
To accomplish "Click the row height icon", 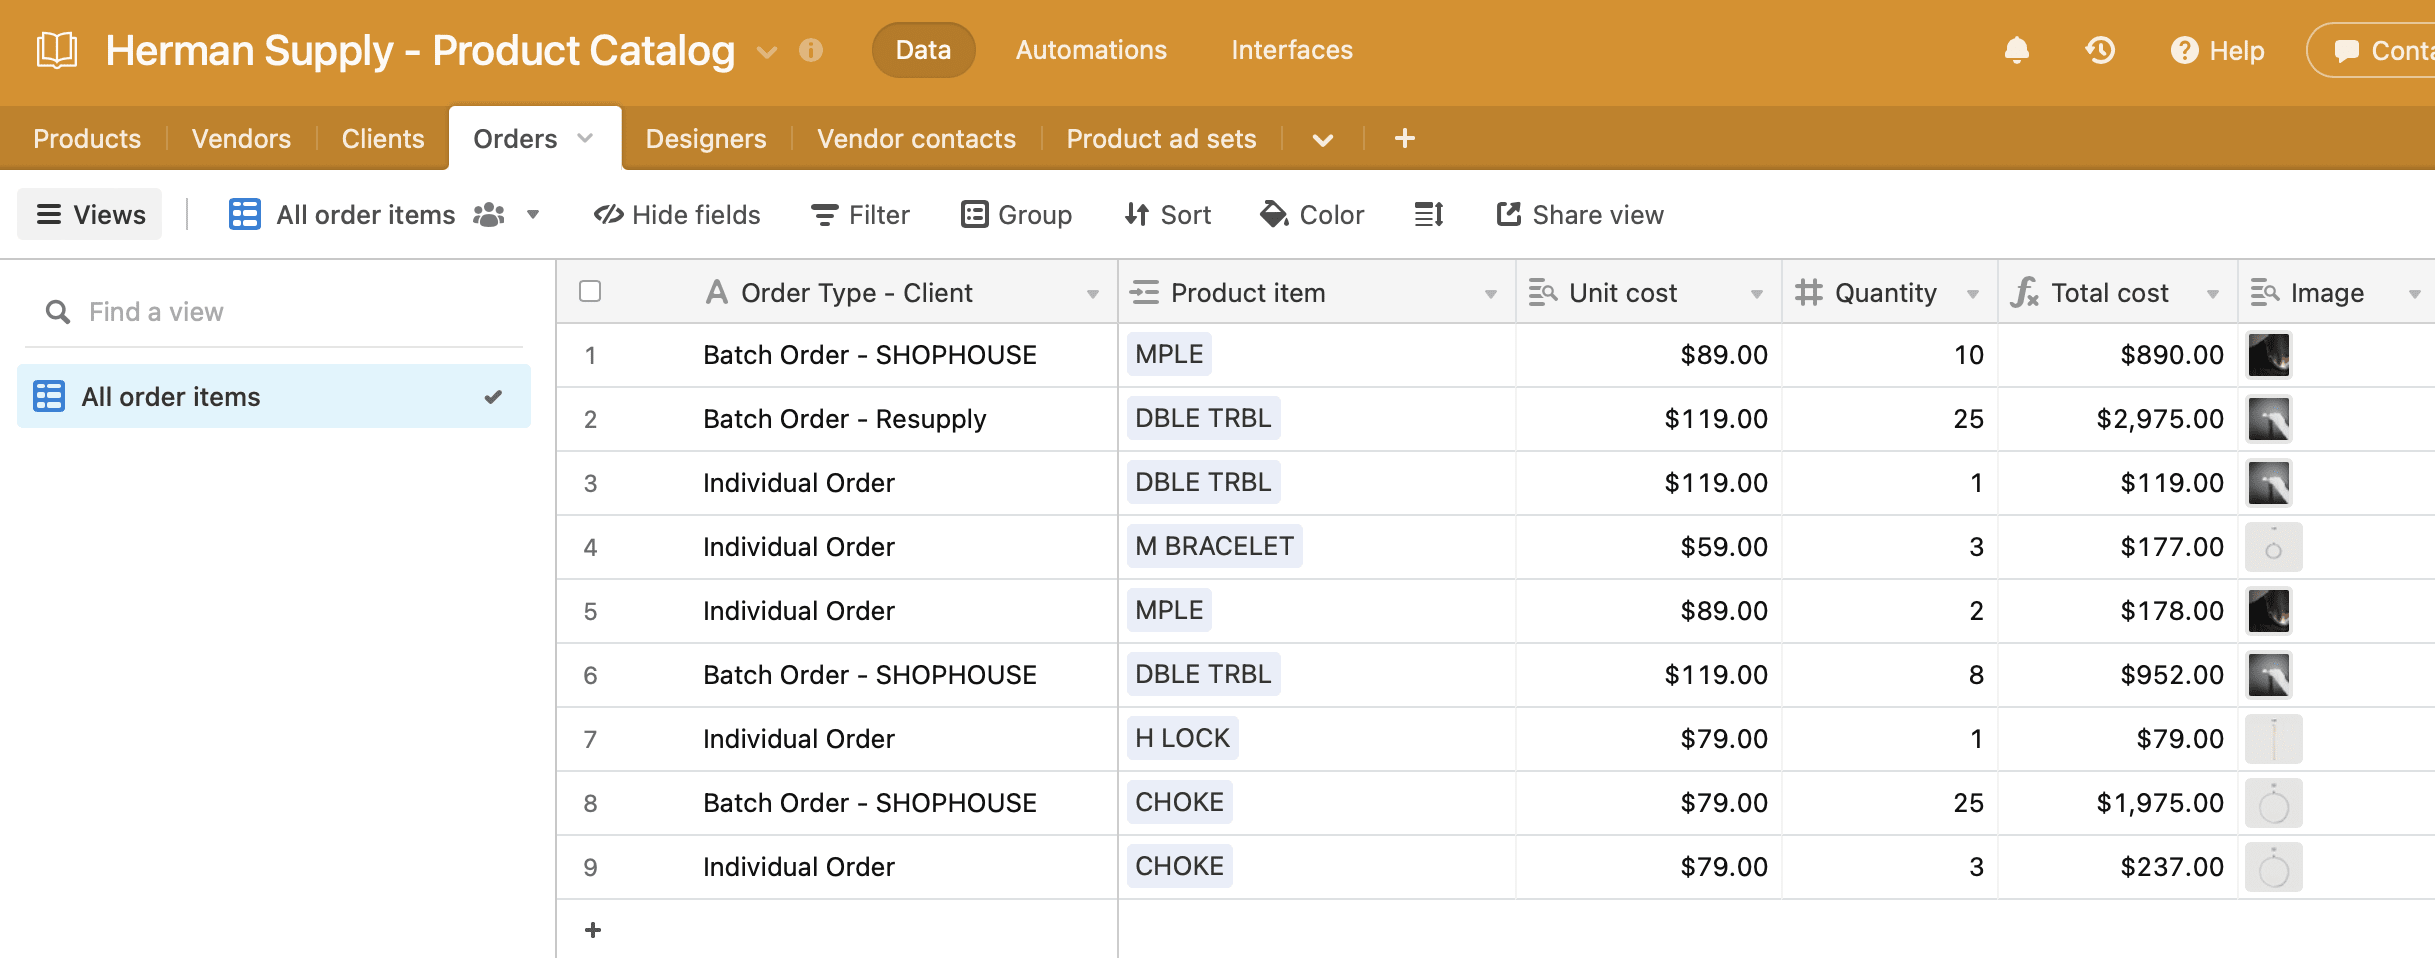I will 1428,214.
